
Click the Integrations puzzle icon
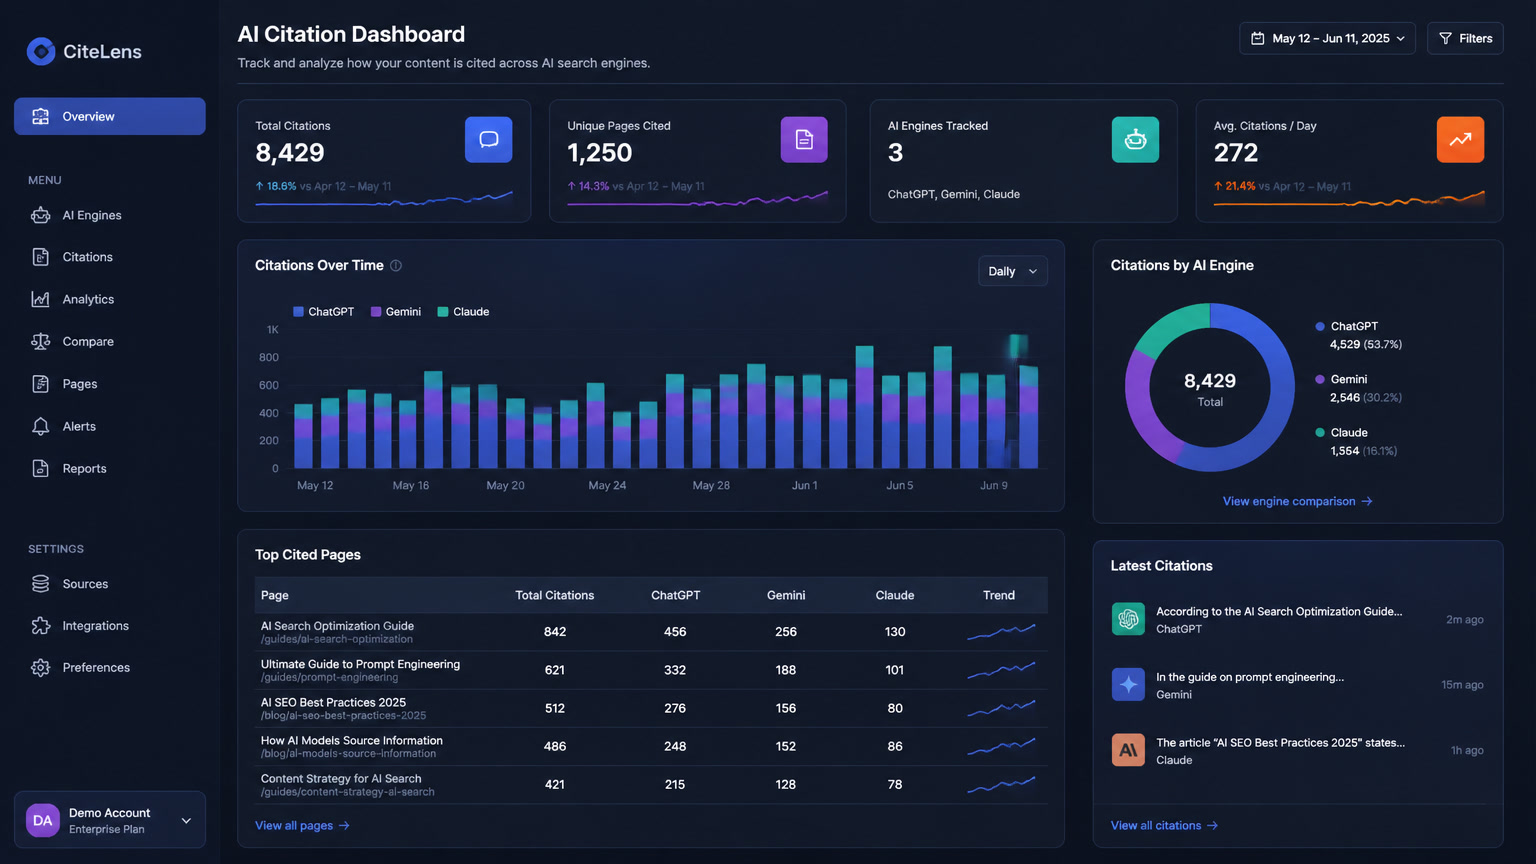(40, 626)
